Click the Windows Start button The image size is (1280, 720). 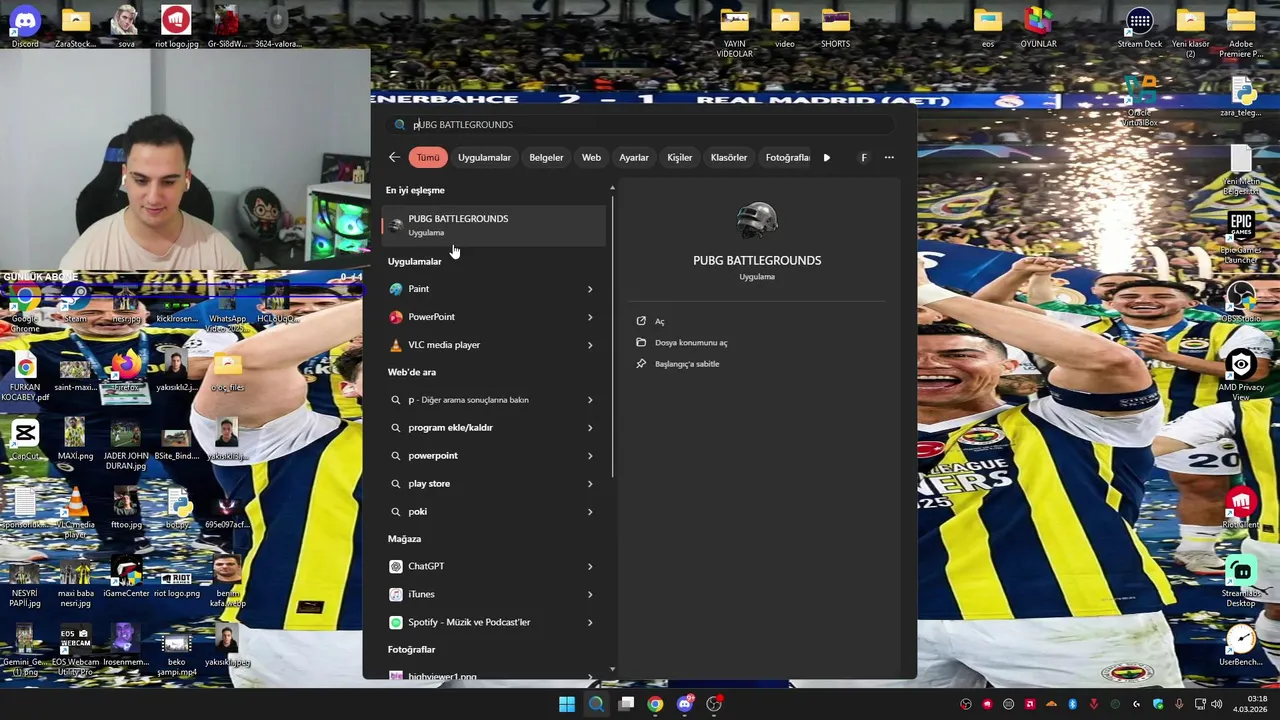click(567, 704)
